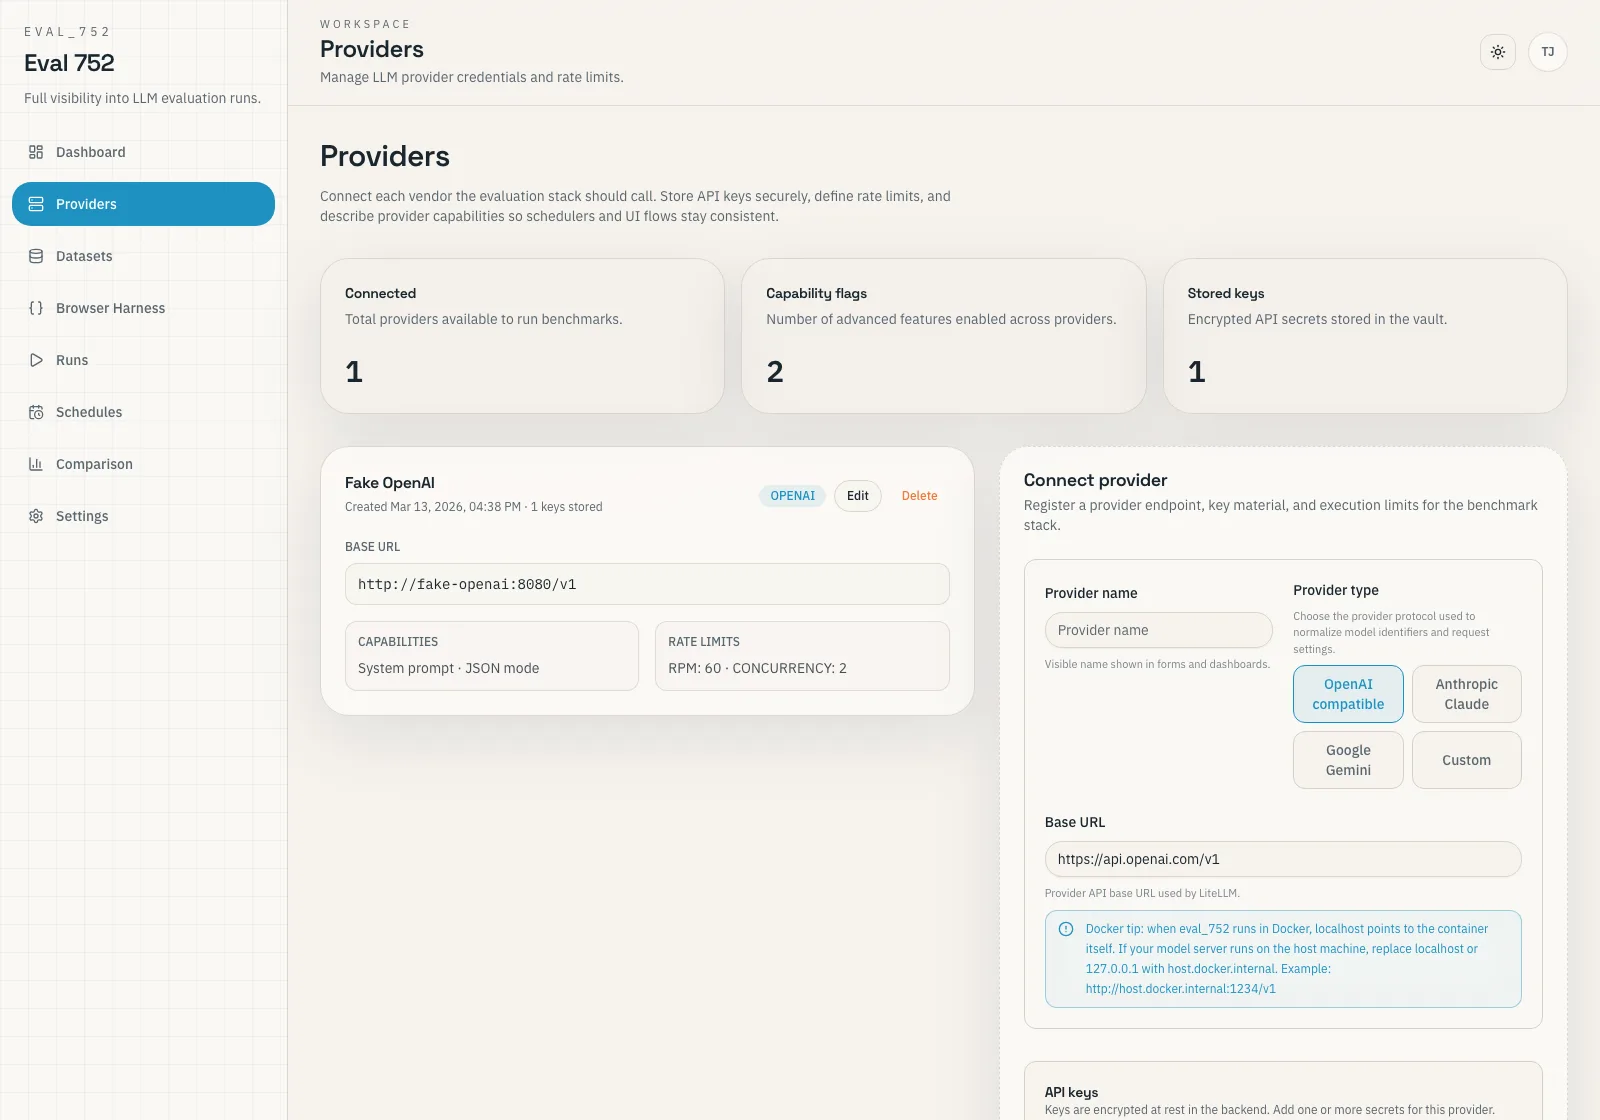This screenshot has width=1600, height=1120.
Task: Open the TJ user avatar menu
Action: [1548, 52]
